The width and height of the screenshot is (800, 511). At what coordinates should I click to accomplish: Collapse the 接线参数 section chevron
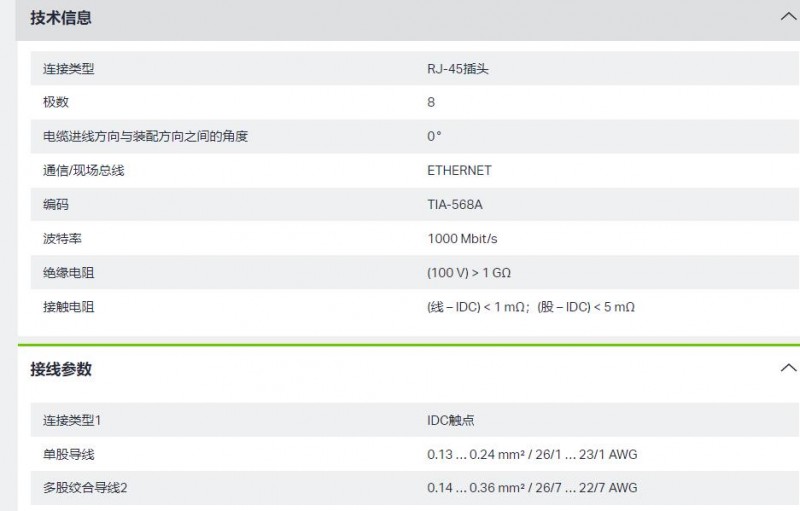click(x=789, y=368)
